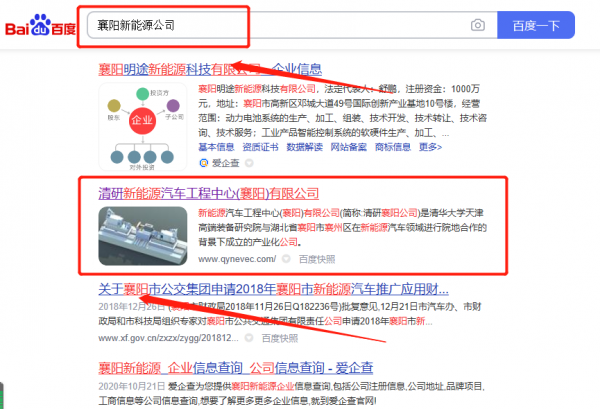Open the 商标信息 sub-link
This screenshot has width=600, height=409.
393,147
